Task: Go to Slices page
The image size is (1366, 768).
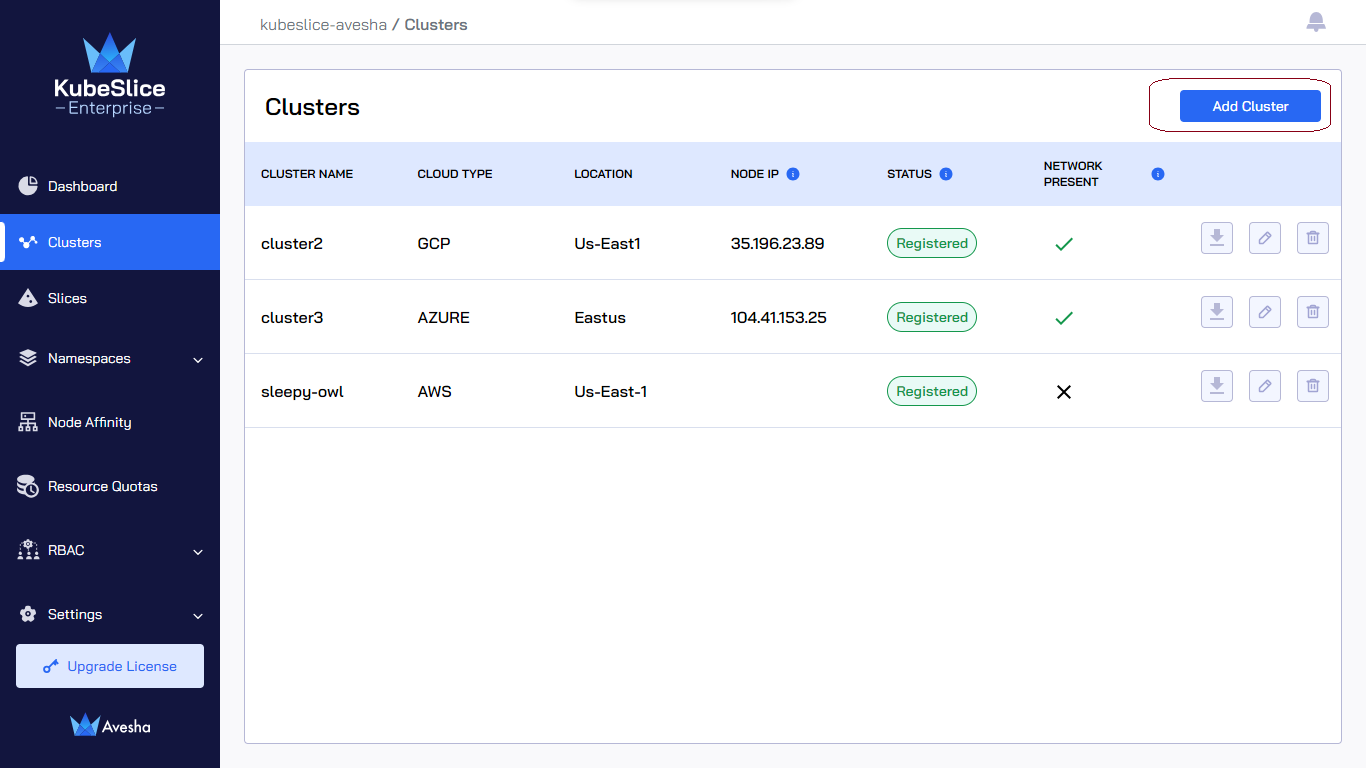Action: [110, 298]
